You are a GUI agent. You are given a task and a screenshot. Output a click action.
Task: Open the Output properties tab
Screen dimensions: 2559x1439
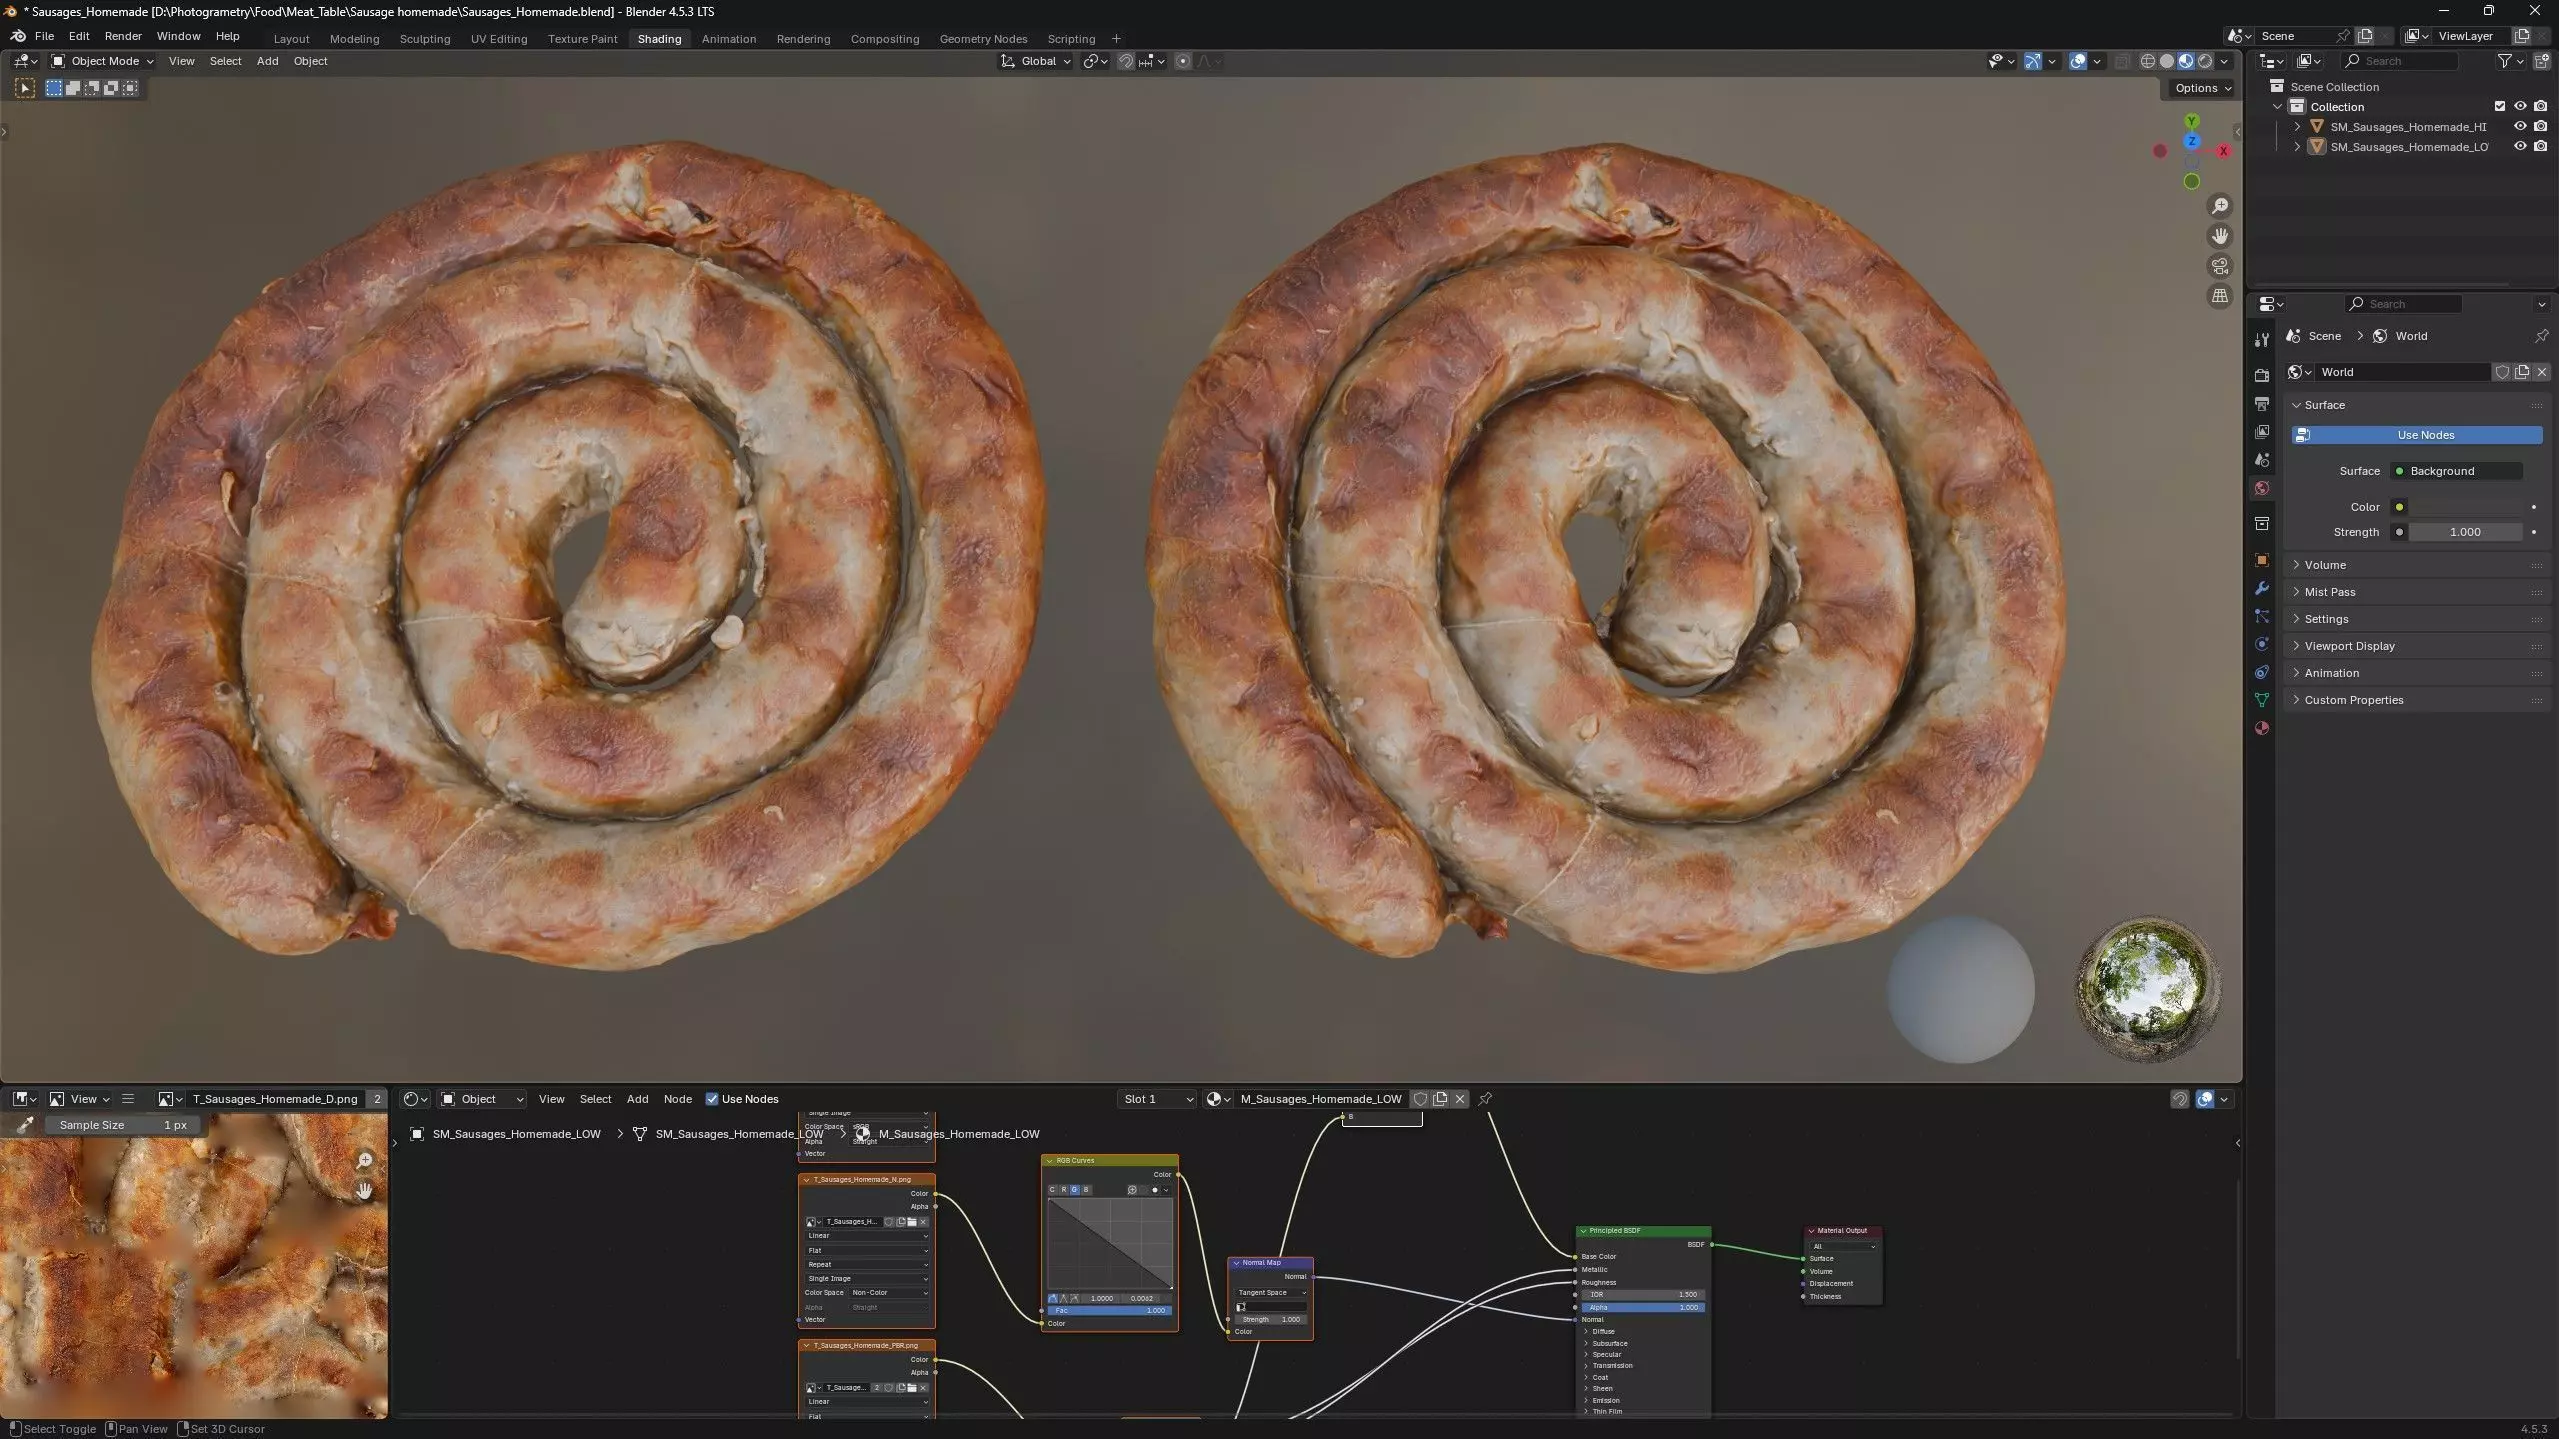pos(2262,403)
